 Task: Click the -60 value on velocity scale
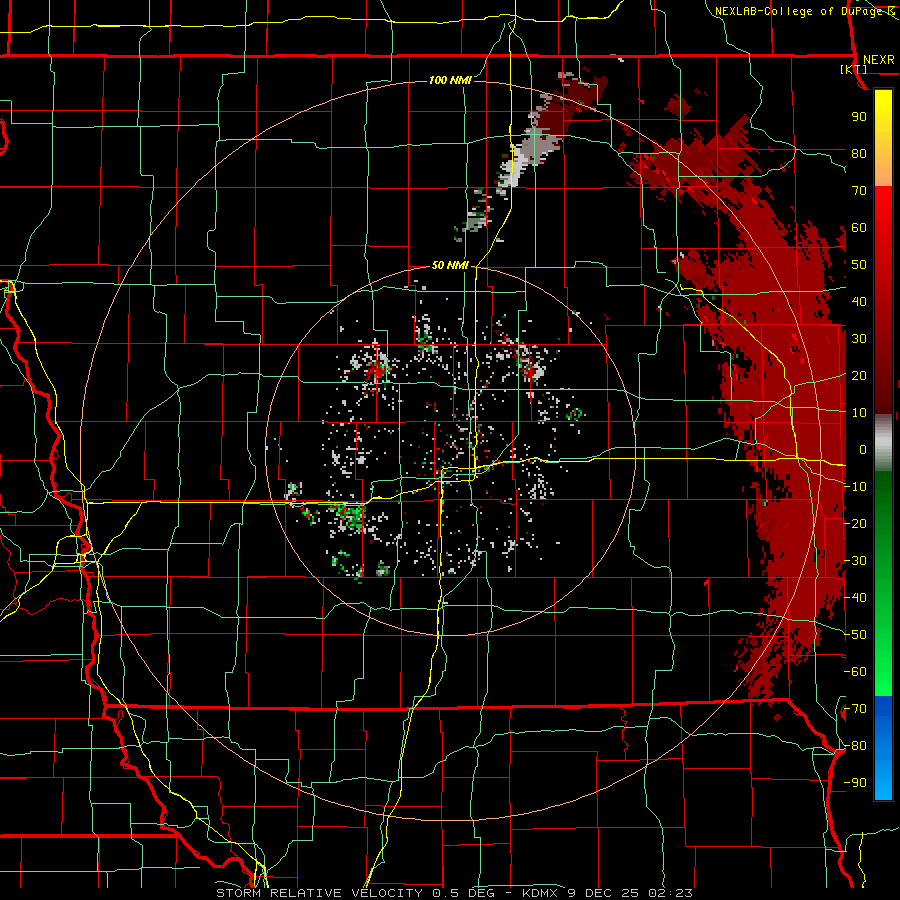(x=855, y=672)
